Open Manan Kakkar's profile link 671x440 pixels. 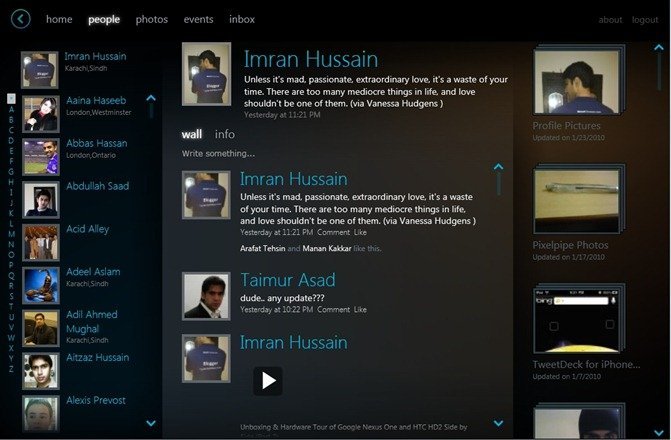[327, 248]
